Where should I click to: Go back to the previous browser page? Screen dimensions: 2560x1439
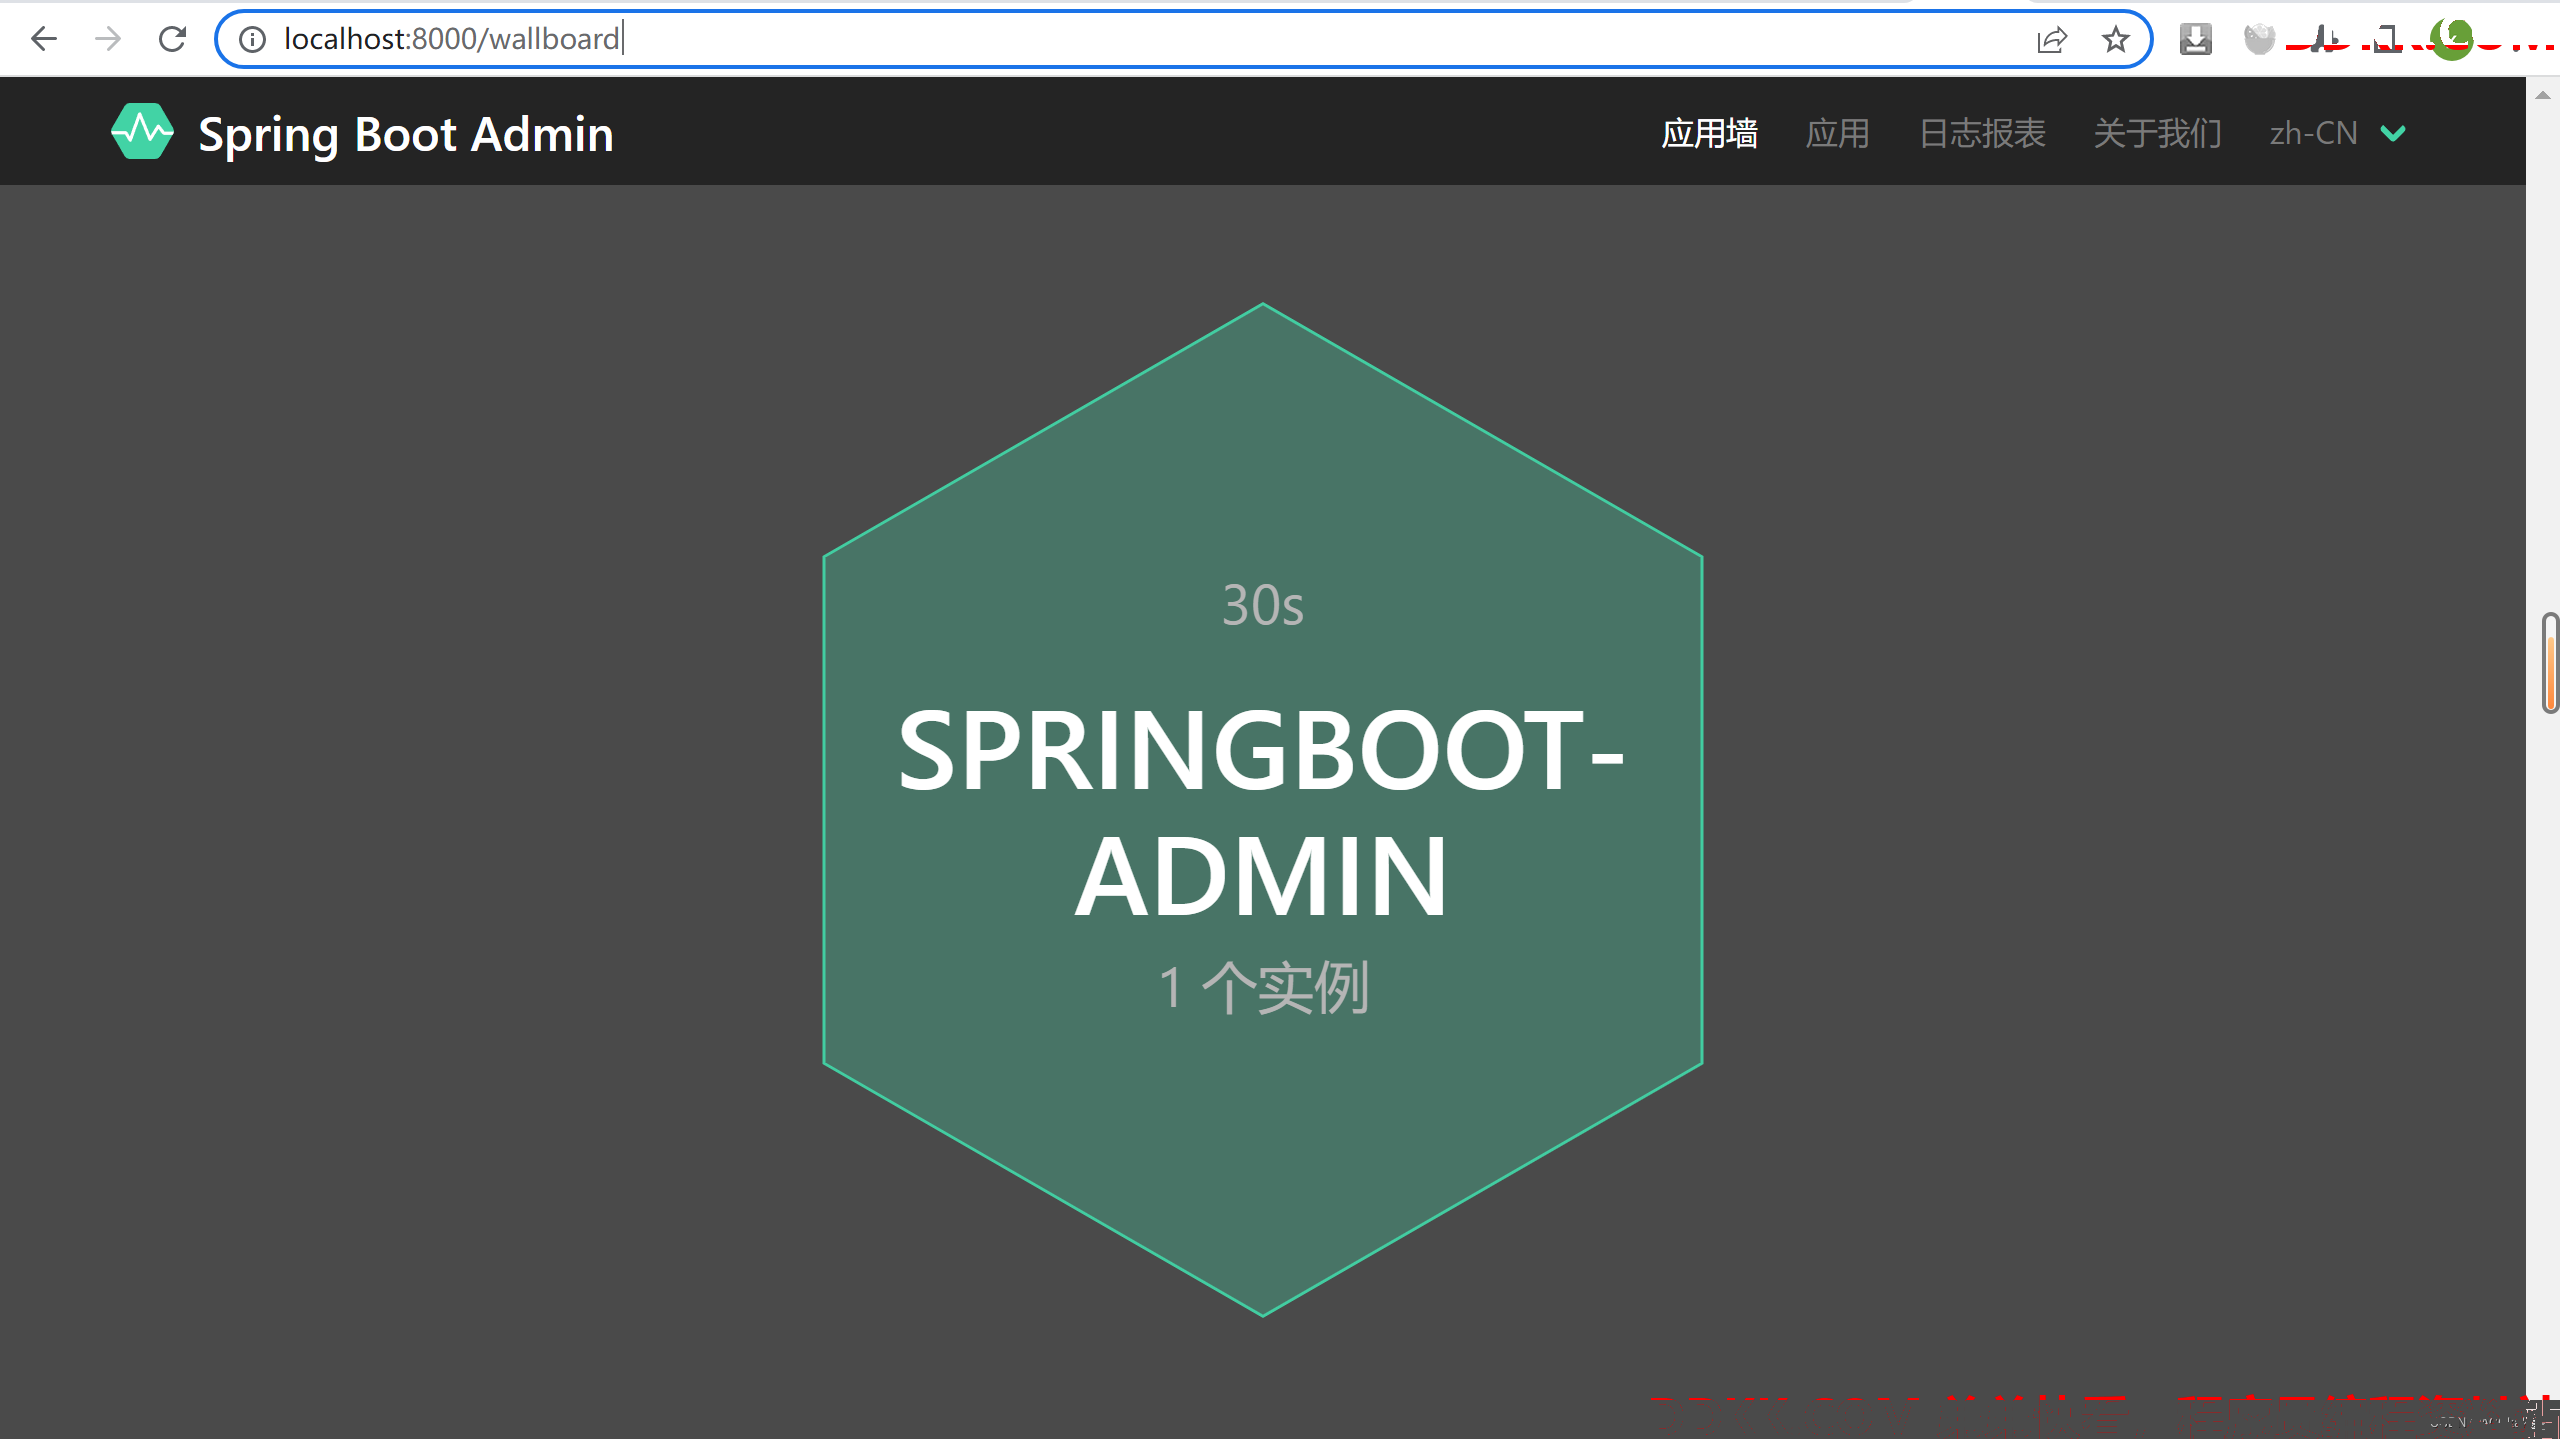coord(44,39)
